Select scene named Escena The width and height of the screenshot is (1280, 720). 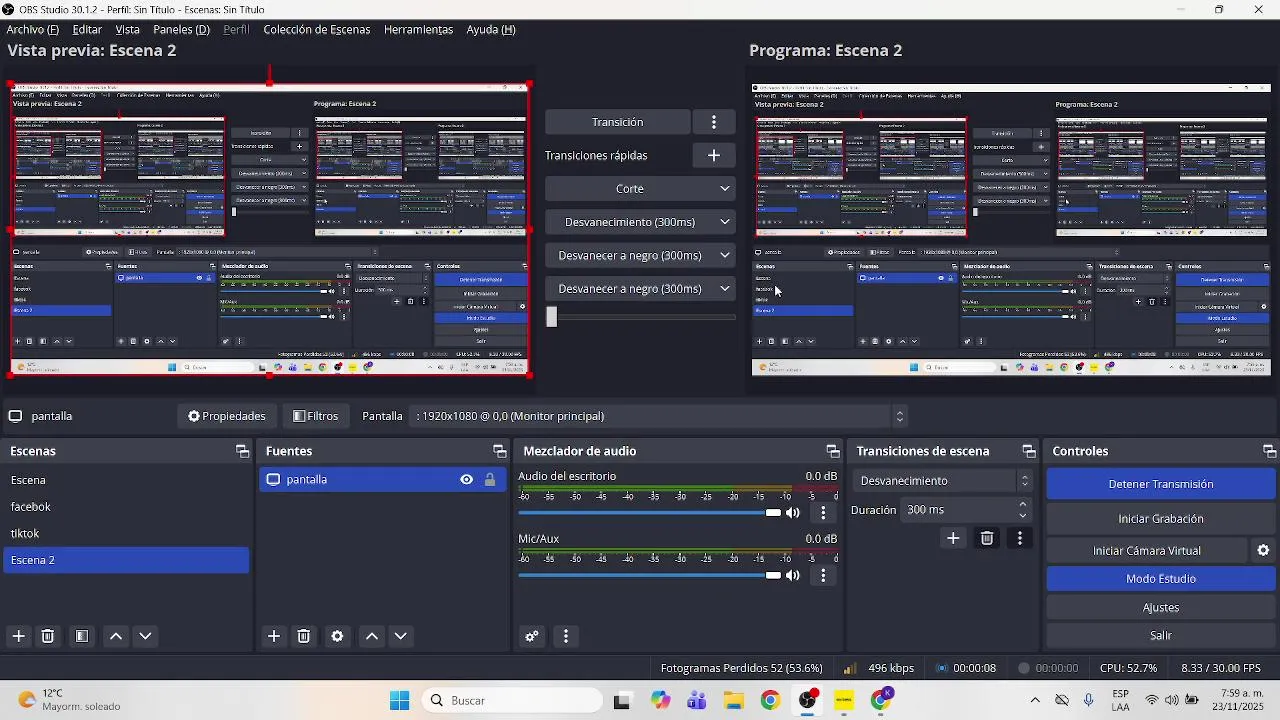tap(125, 481)
